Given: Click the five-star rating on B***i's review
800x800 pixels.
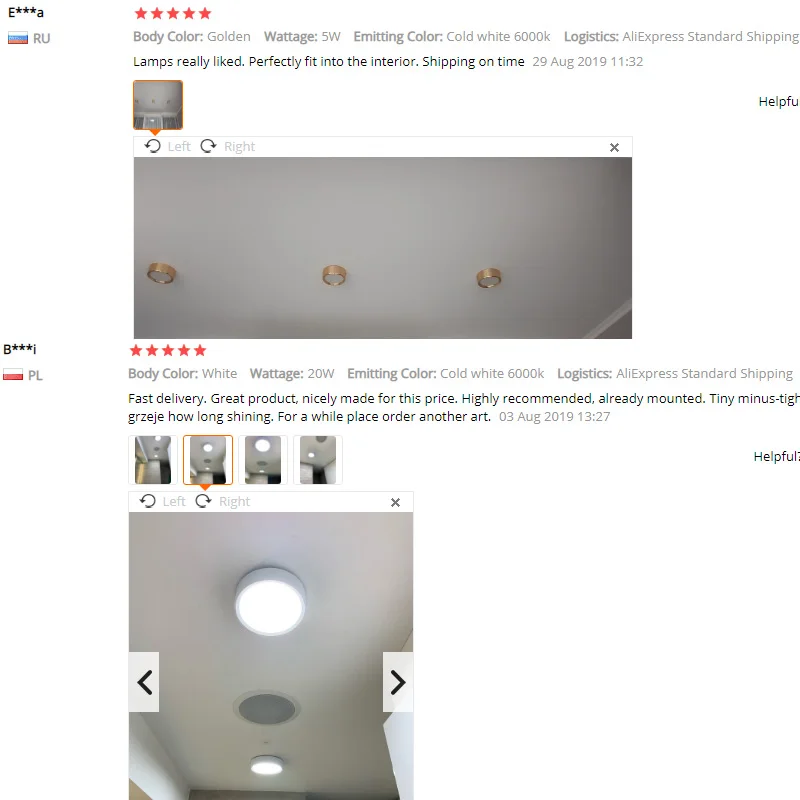Looking at the screenshot, I should pyautogui.click(x=168, y=351).
